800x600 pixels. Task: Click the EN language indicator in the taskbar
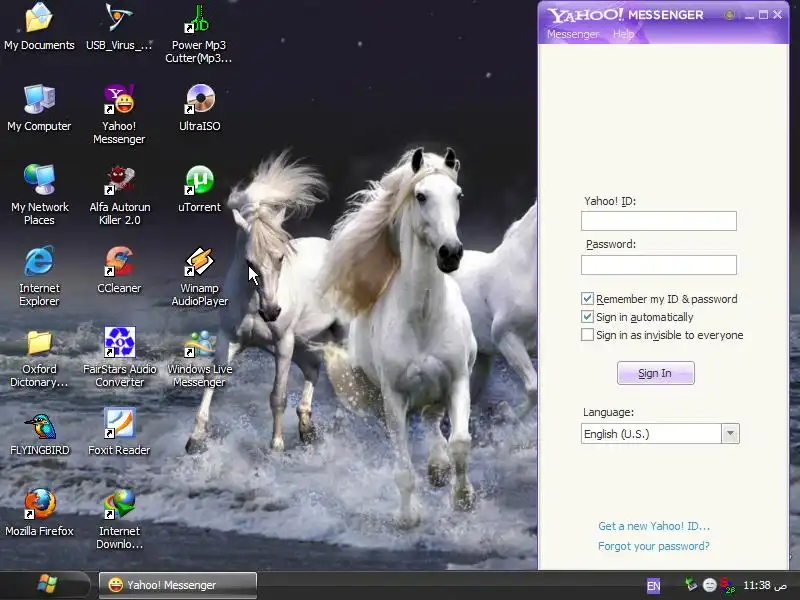tap(653, 586)
